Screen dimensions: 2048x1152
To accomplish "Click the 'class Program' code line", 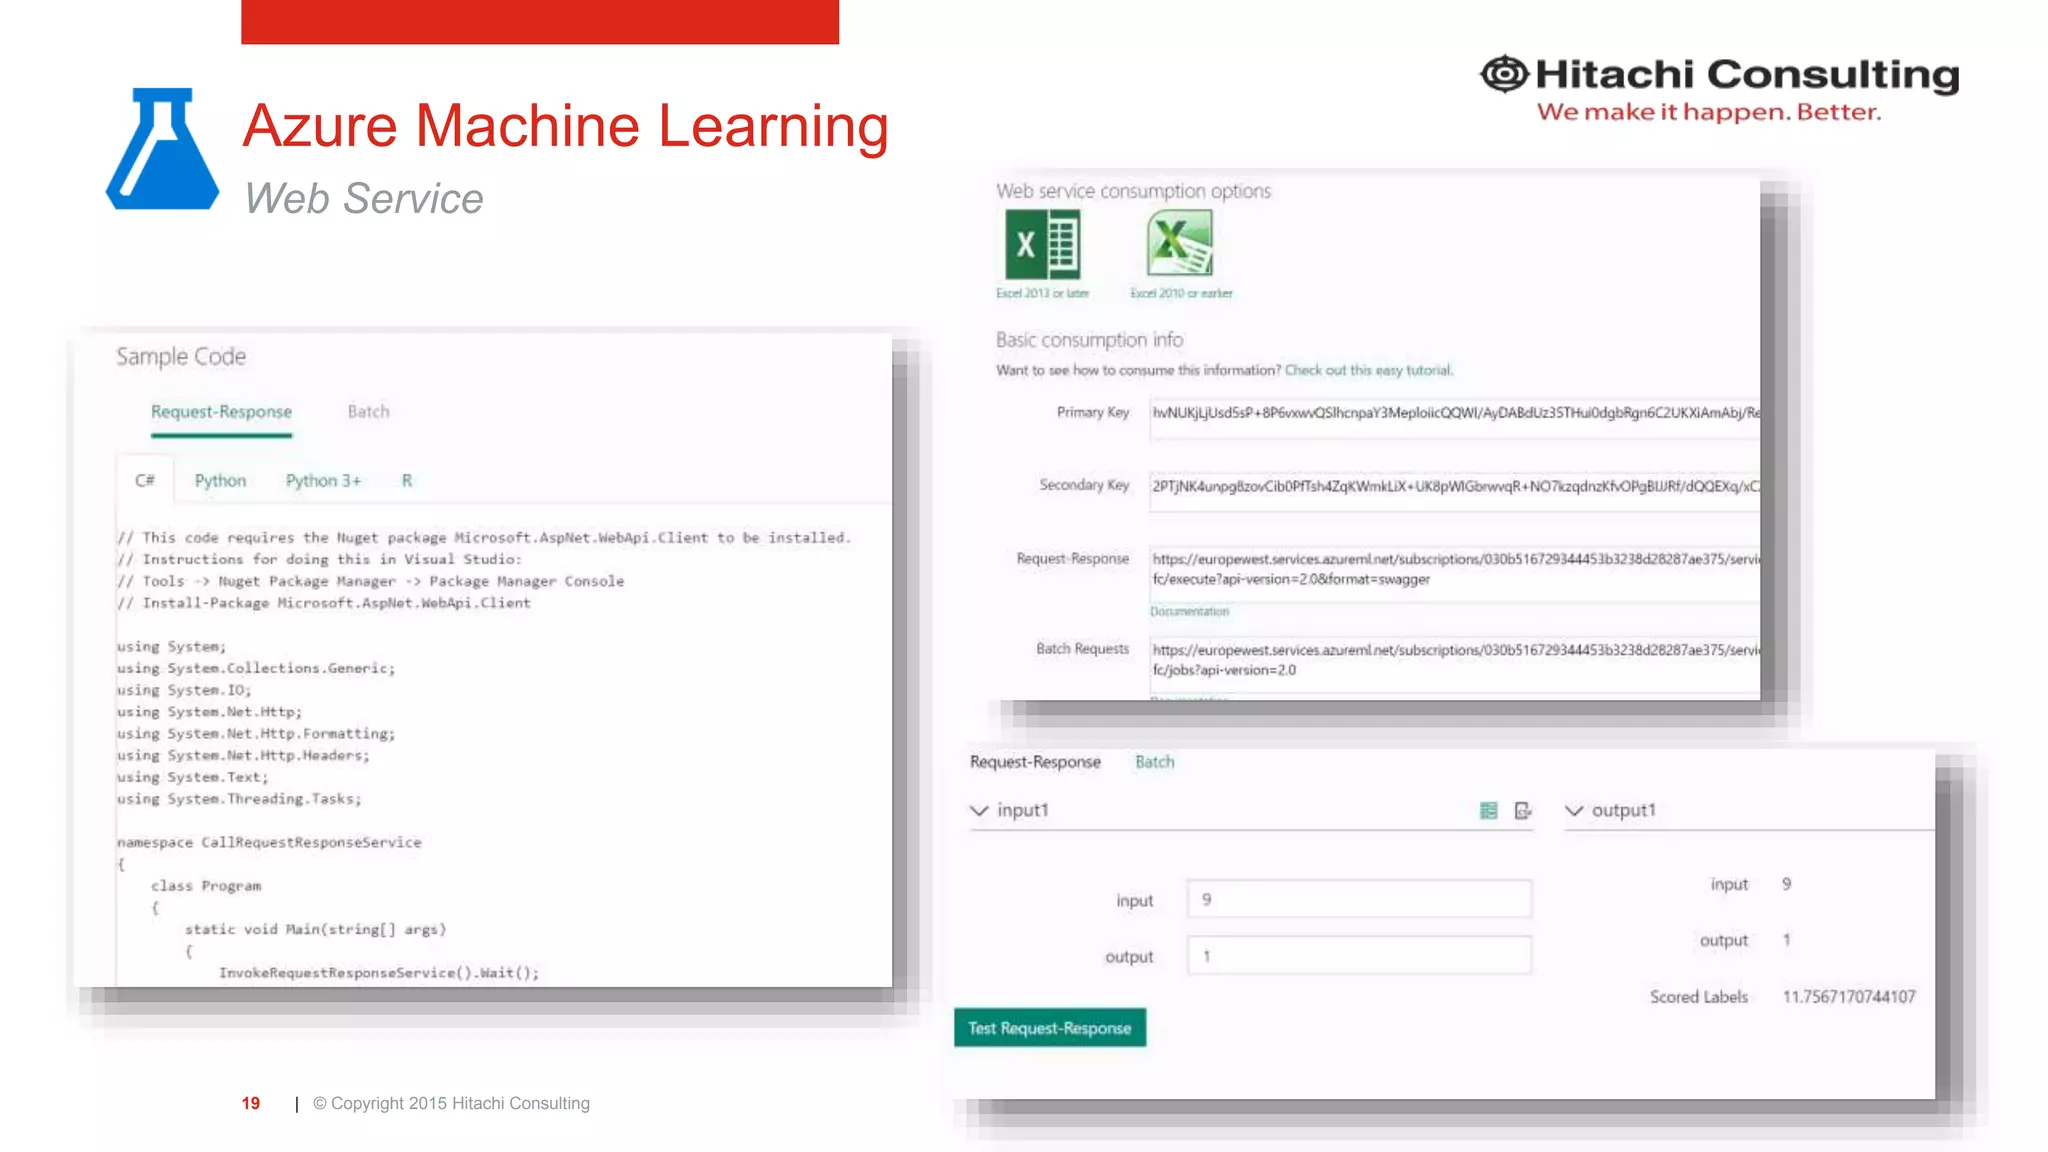I will 206,886.
